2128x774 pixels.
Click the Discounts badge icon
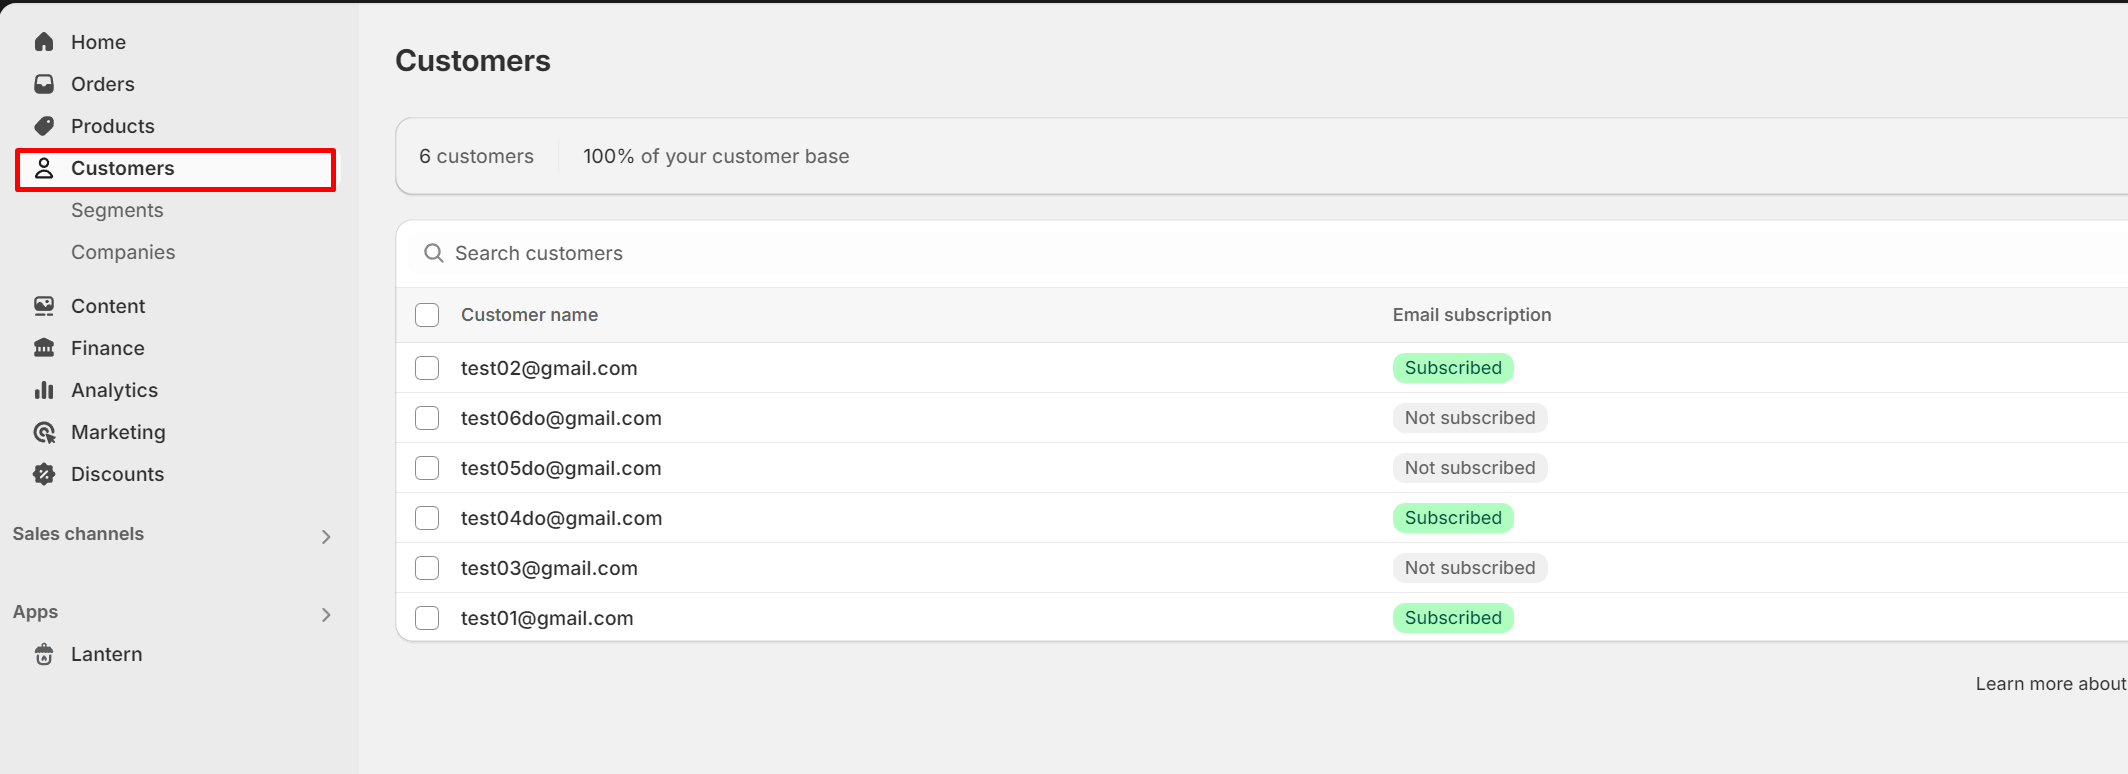pos(44,474)
